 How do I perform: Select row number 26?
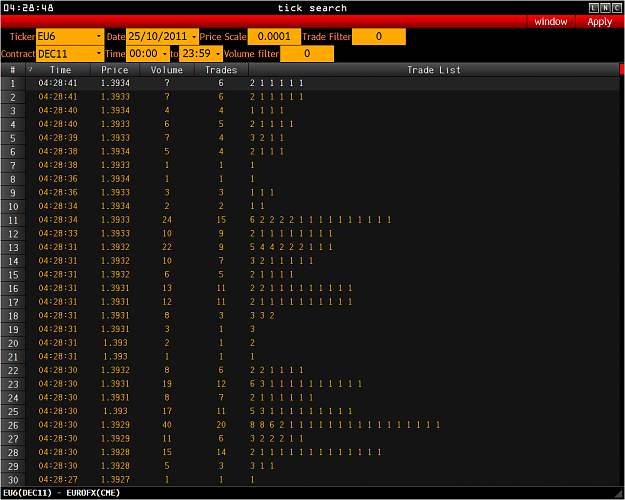13,425
